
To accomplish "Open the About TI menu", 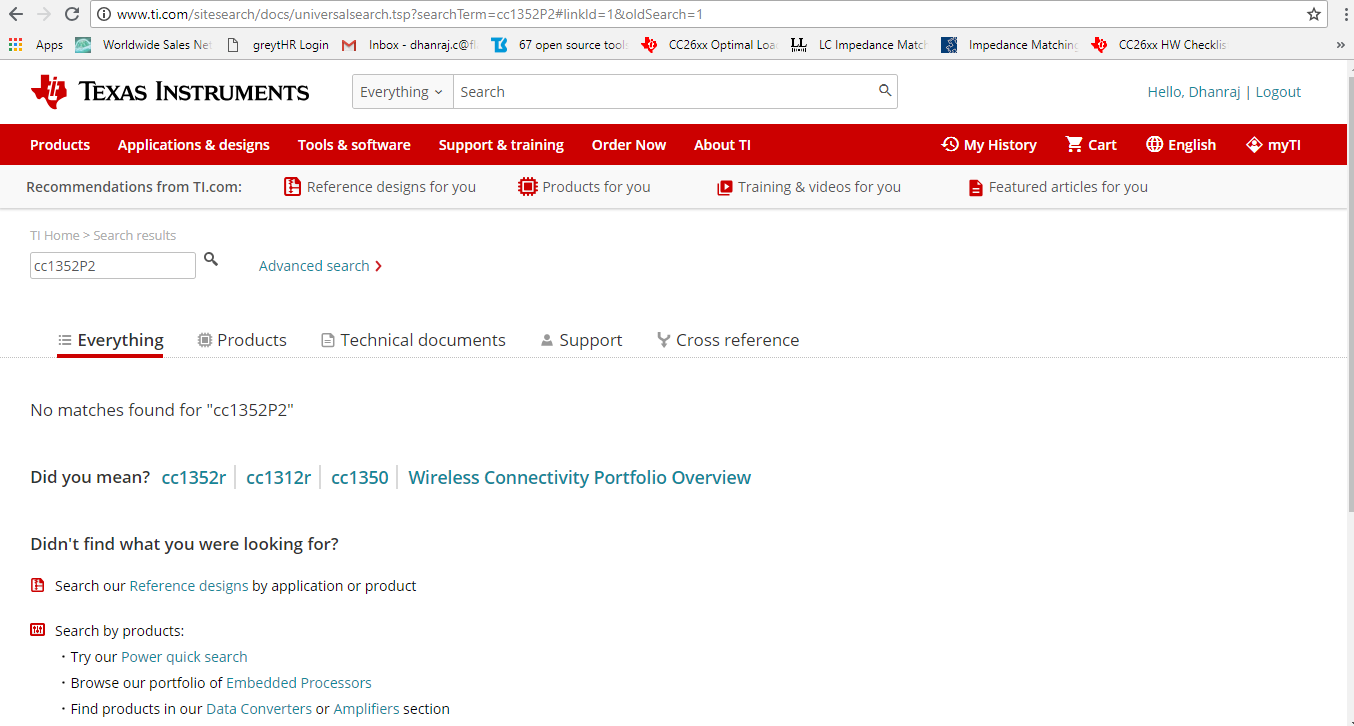I will coord(722,145).
